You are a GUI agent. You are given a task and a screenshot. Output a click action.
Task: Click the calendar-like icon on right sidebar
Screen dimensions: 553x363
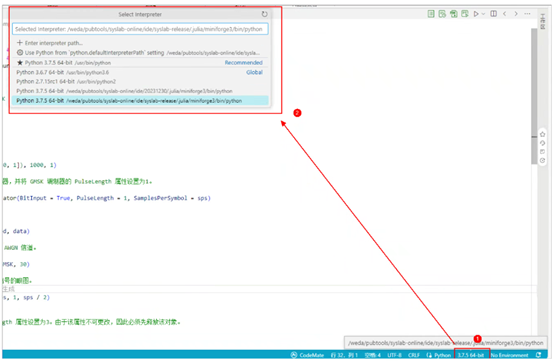point(542,152)
